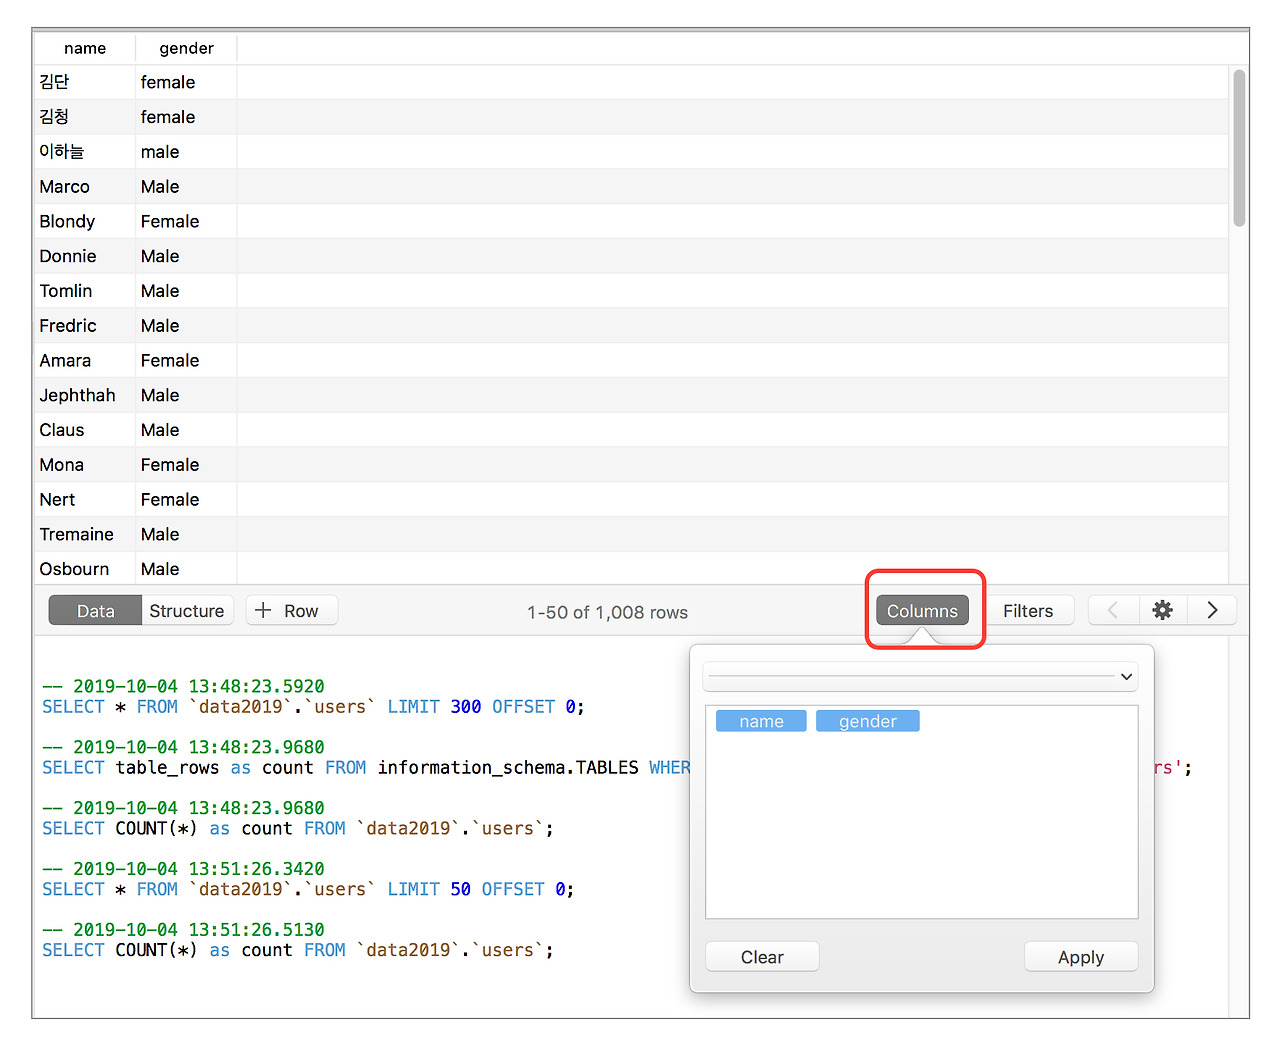
Task: Close the Columns popover via Columns button
Action: [922, 611]
